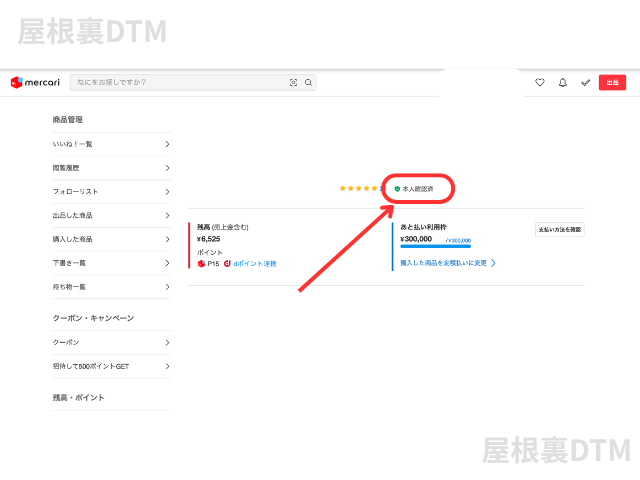
Task: Expand 購入した商品 chevron
Action: [167, 239]
